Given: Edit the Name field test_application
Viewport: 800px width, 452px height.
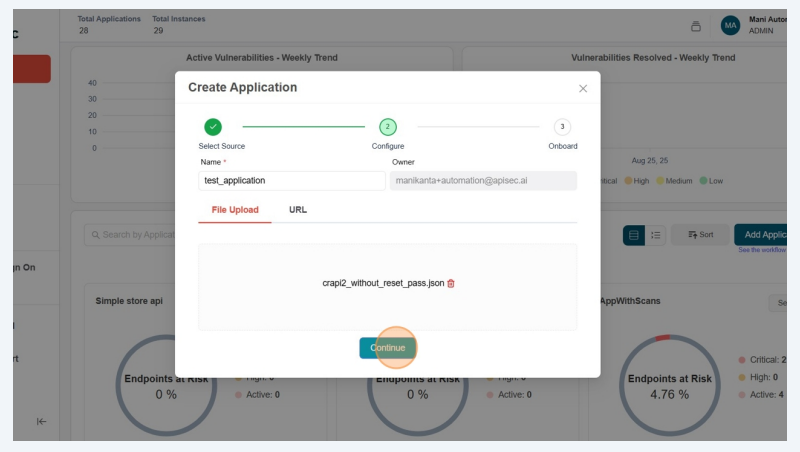Looking at the screenshot, I should click(x=292, y=181).
